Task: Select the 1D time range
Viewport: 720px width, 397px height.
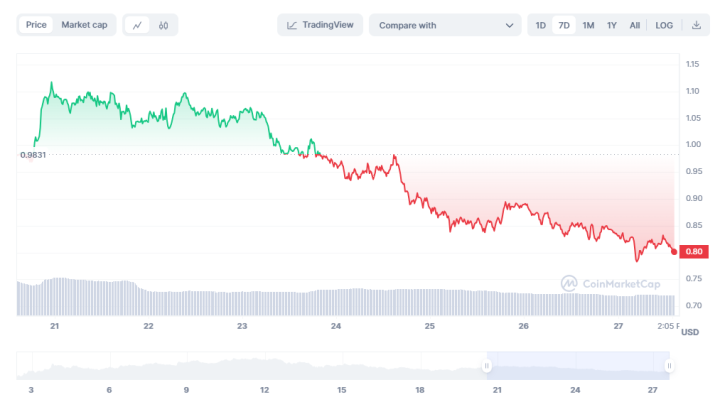Action: pyautogui.click(x=540, y=25)
